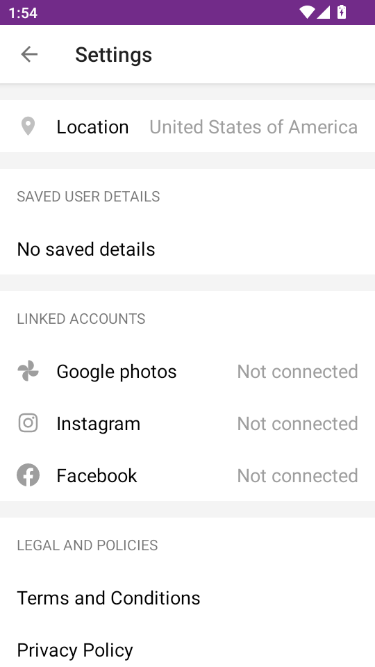Viewport: 375px width, 667px height.
Task: Tap the battery status icon
Action: tap(341, 12)
